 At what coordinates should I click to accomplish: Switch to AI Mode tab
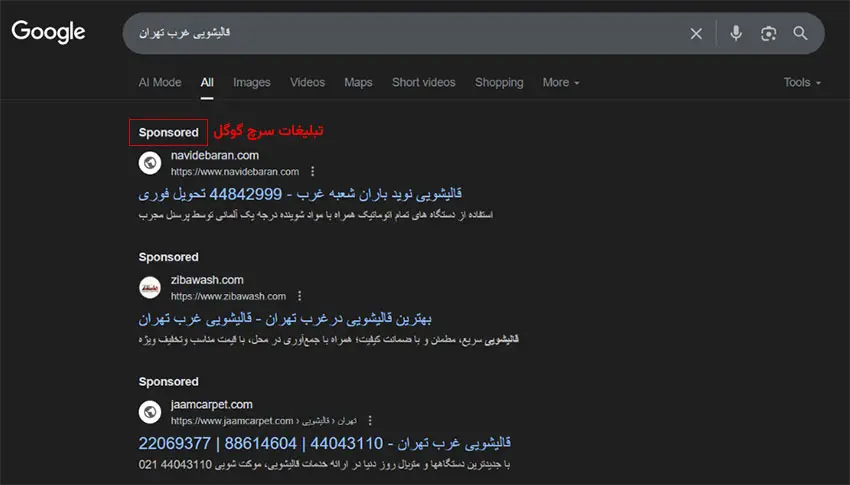point(160,82)
